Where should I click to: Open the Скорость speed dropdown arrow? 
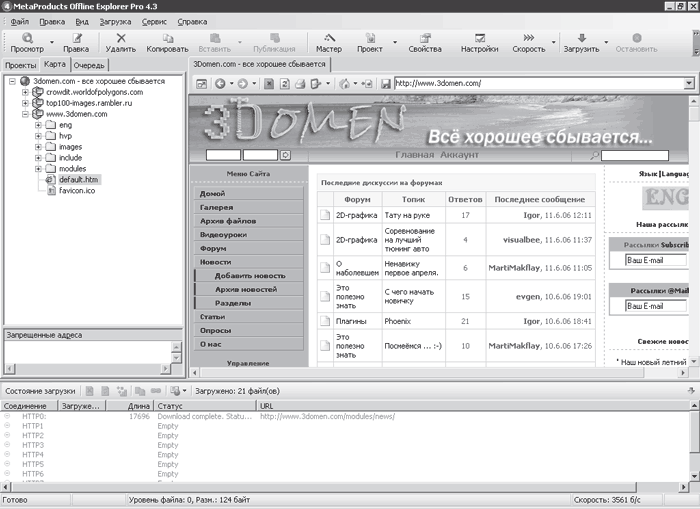coord(554,43)
